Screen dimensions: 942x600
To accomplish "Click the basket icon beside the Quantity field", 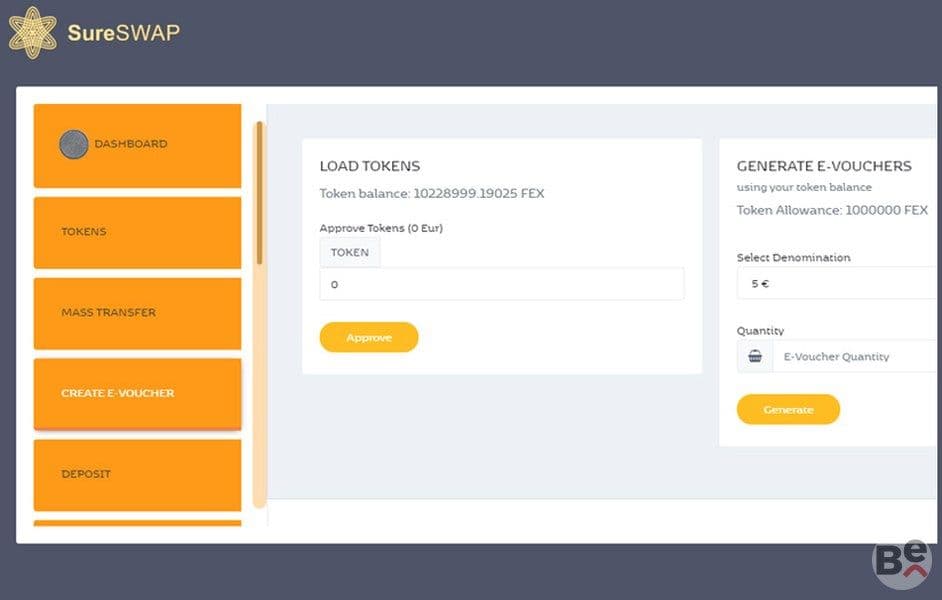I will (x=755, y=356).
